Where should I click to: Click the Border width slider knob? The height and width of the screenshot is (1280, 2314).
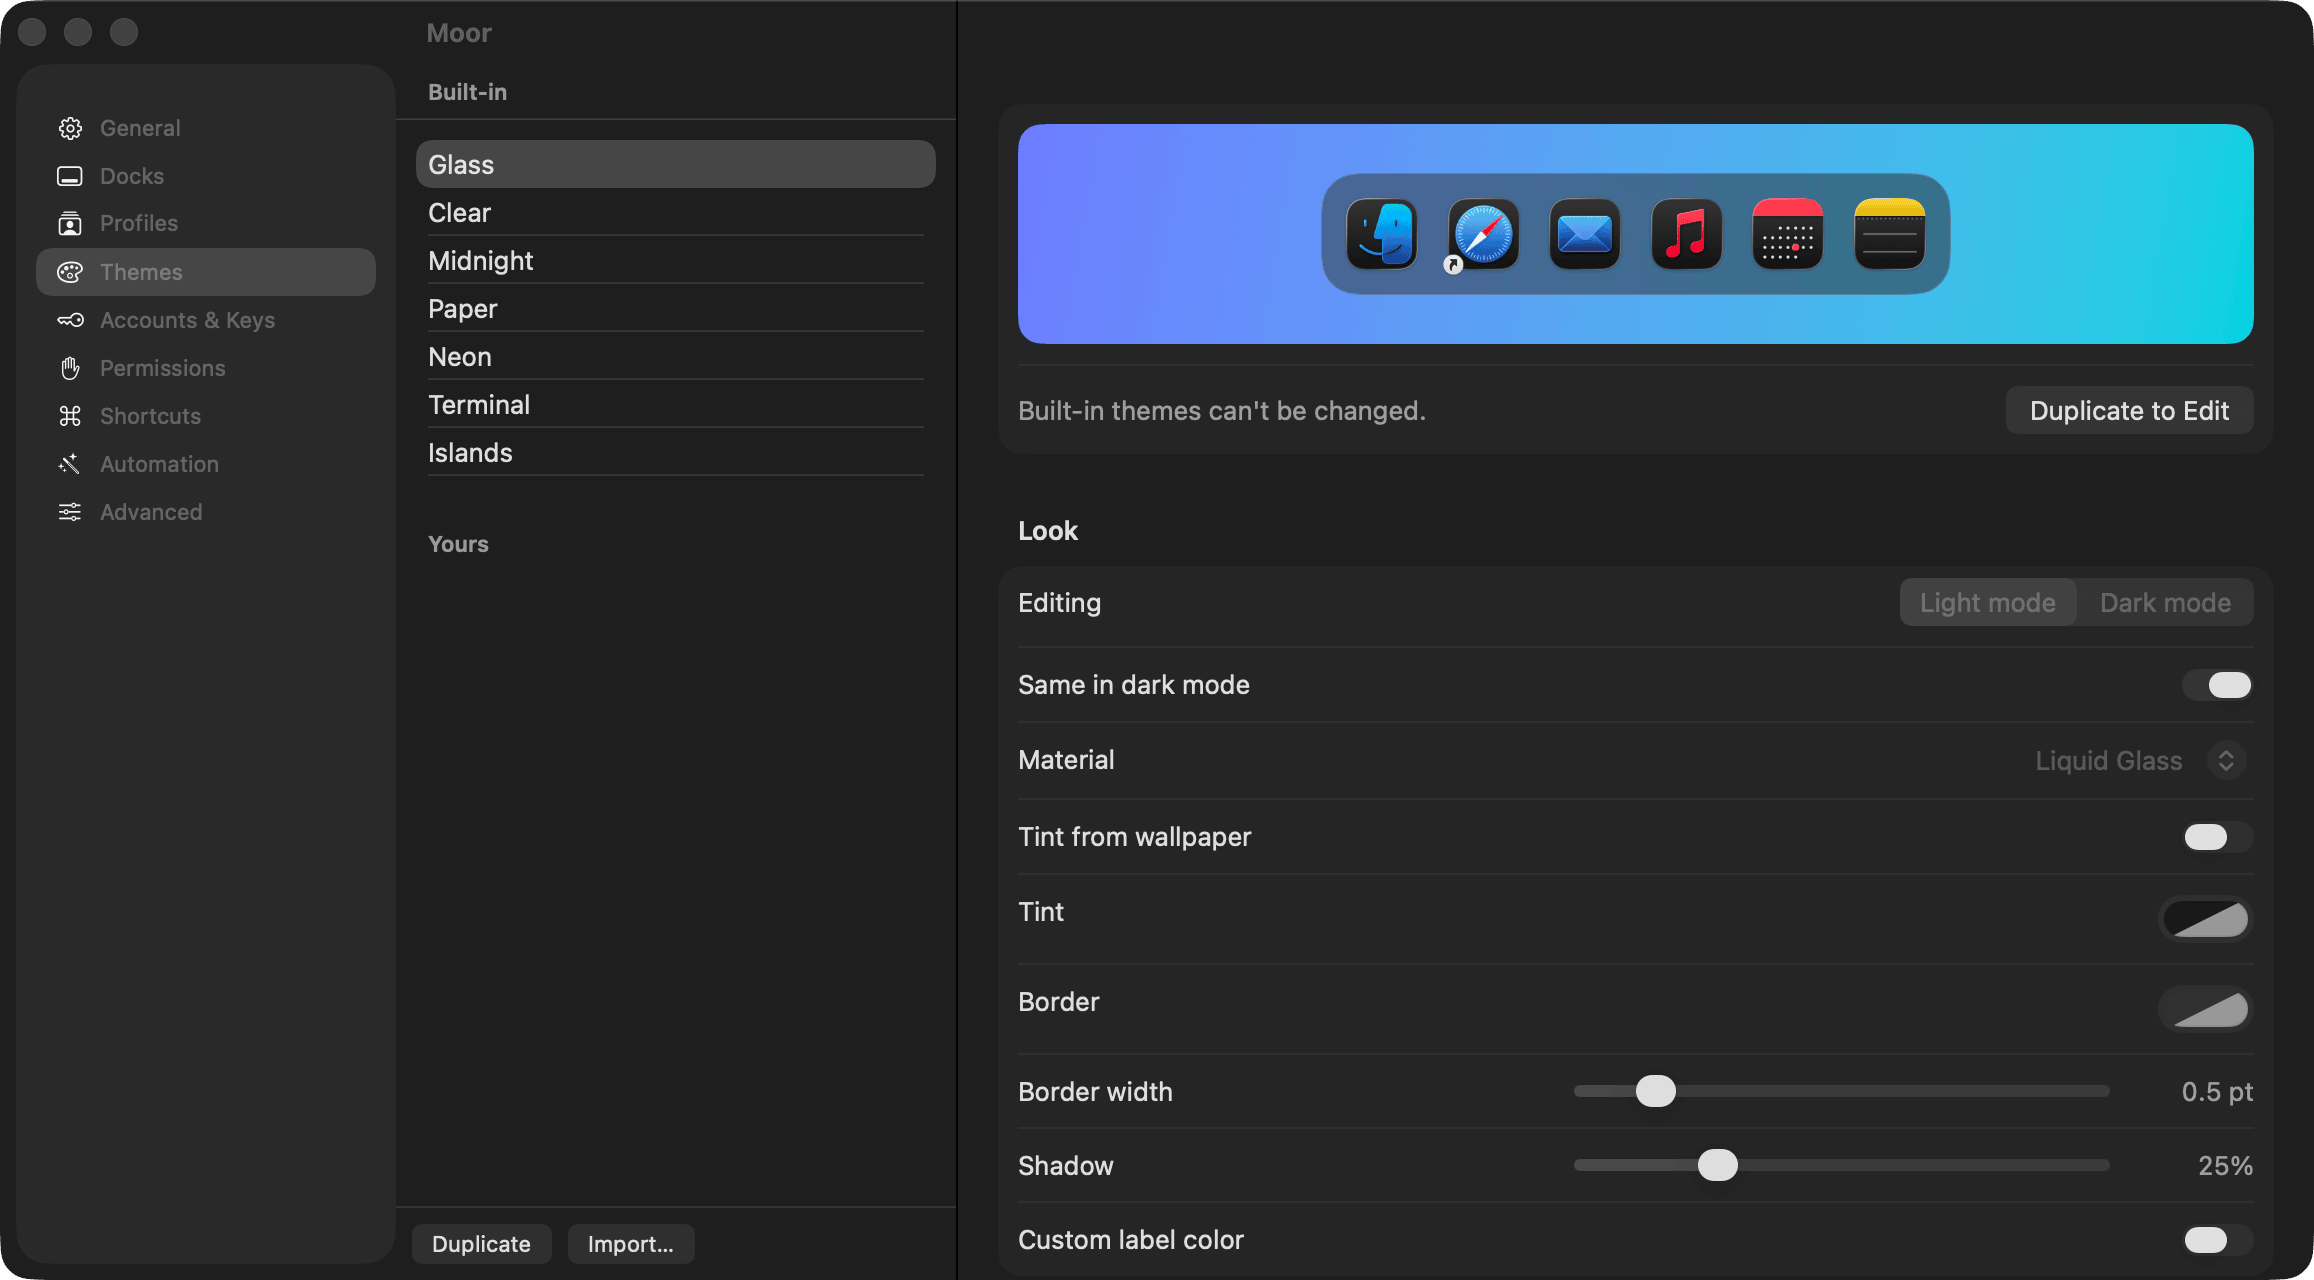click(x=1656, y=1091)
